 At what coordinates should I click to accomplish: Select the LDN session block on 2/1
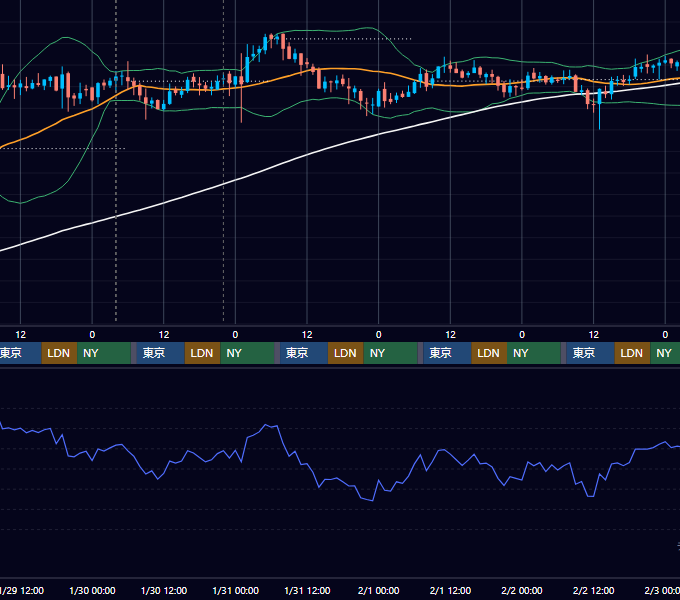click(489, 353)
